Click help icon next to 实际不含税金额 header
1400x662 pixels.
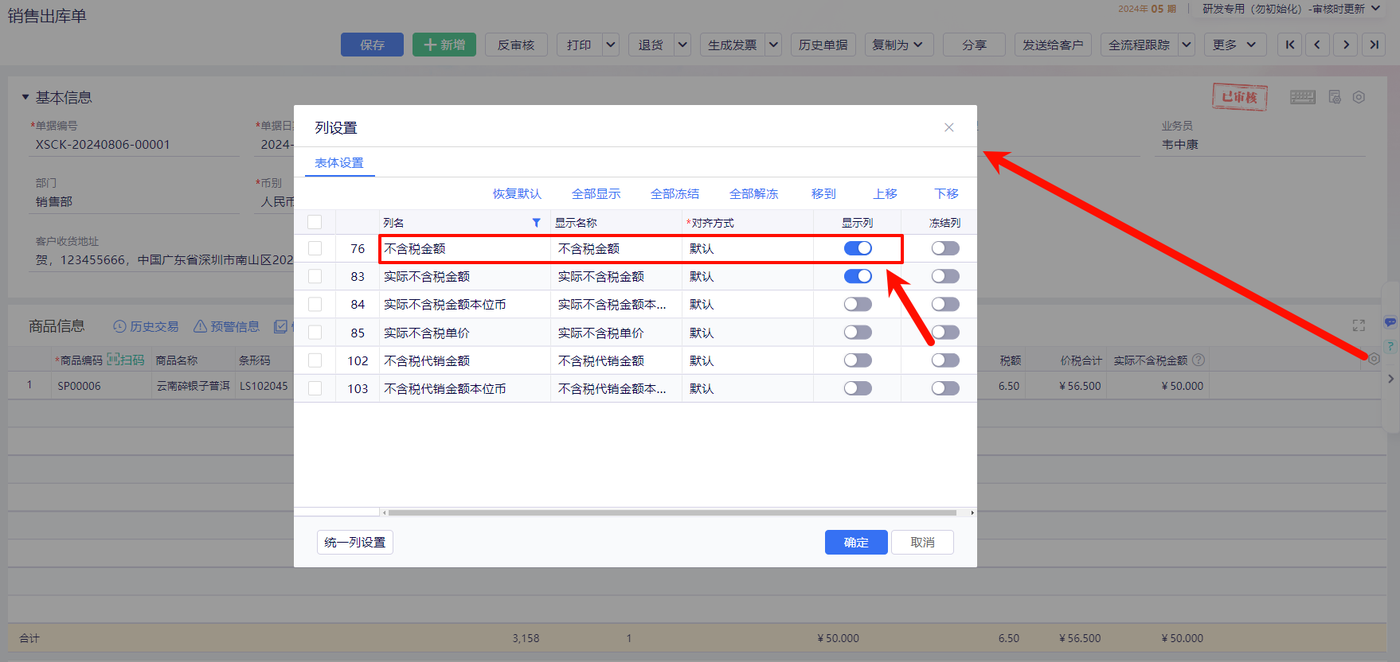[1198, 360]
